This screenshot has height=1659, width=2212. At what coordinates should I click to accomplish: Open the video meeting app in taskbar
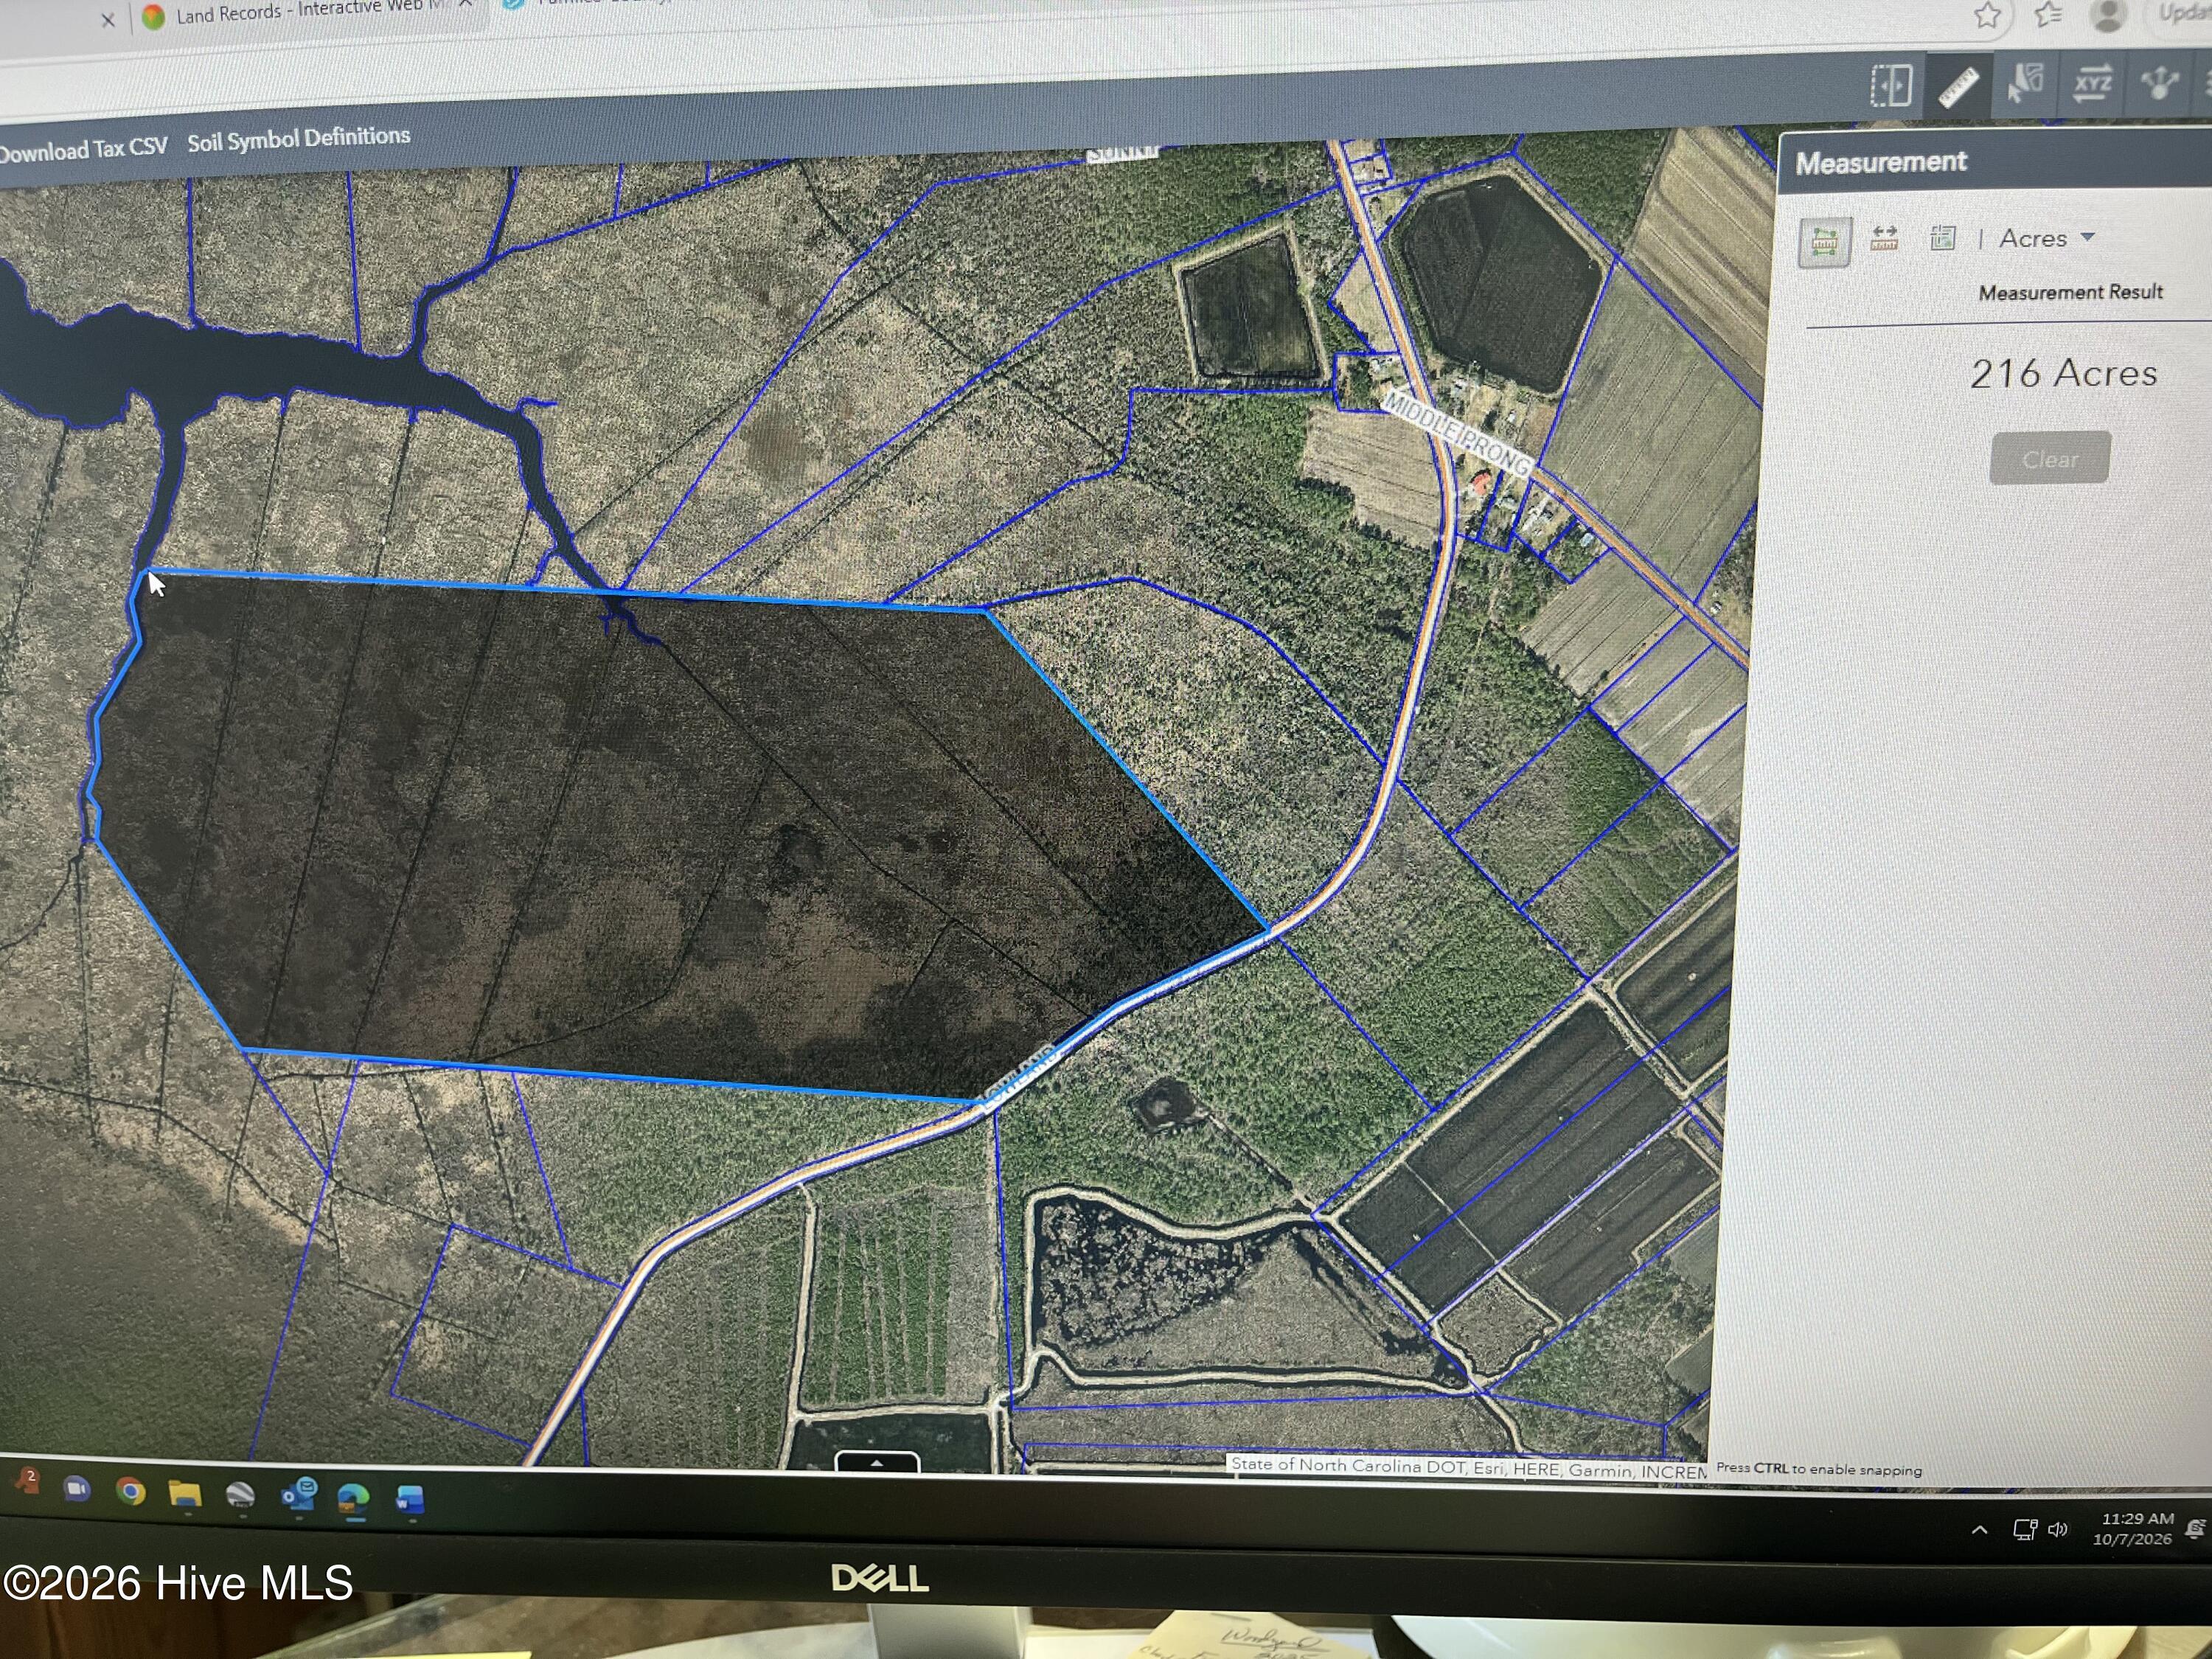pyautogui.click(x=76, y=1490)
